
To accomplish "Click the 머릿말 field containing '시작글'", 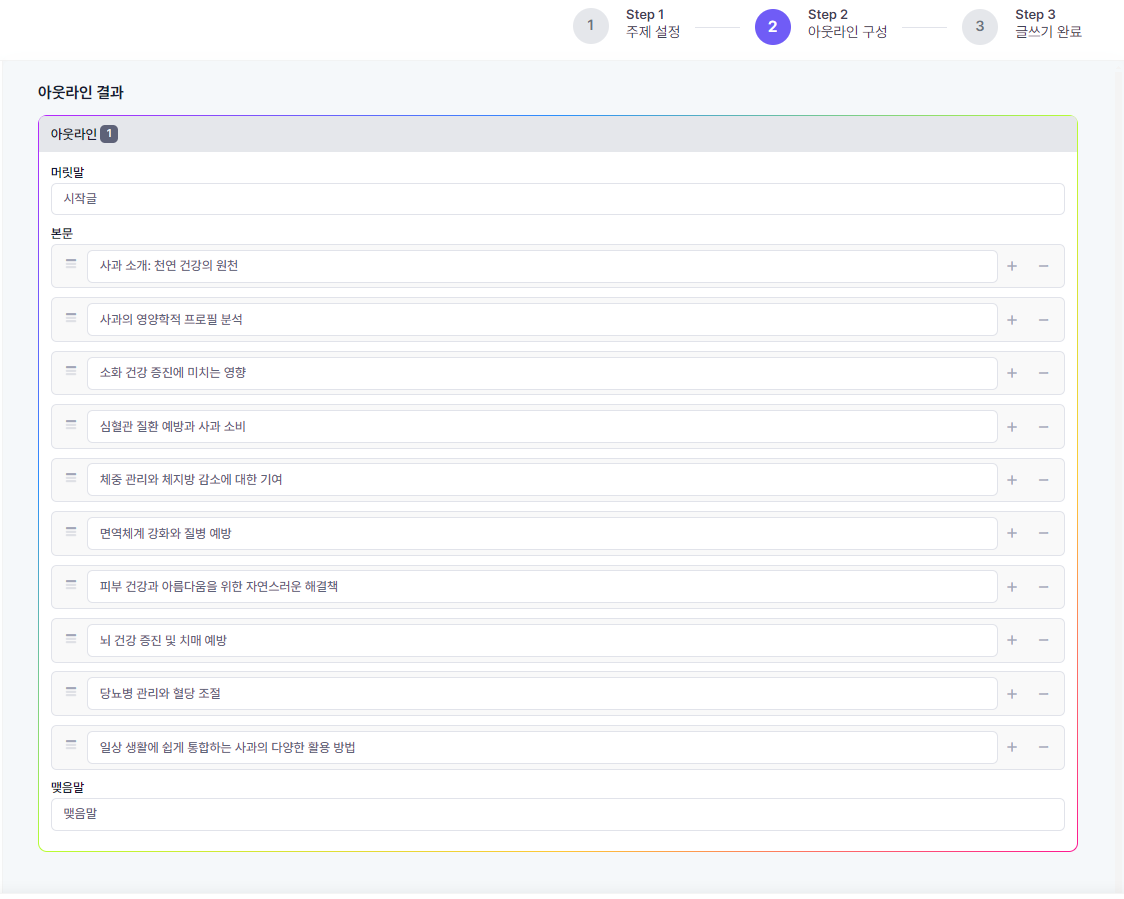I will [558, 199].
